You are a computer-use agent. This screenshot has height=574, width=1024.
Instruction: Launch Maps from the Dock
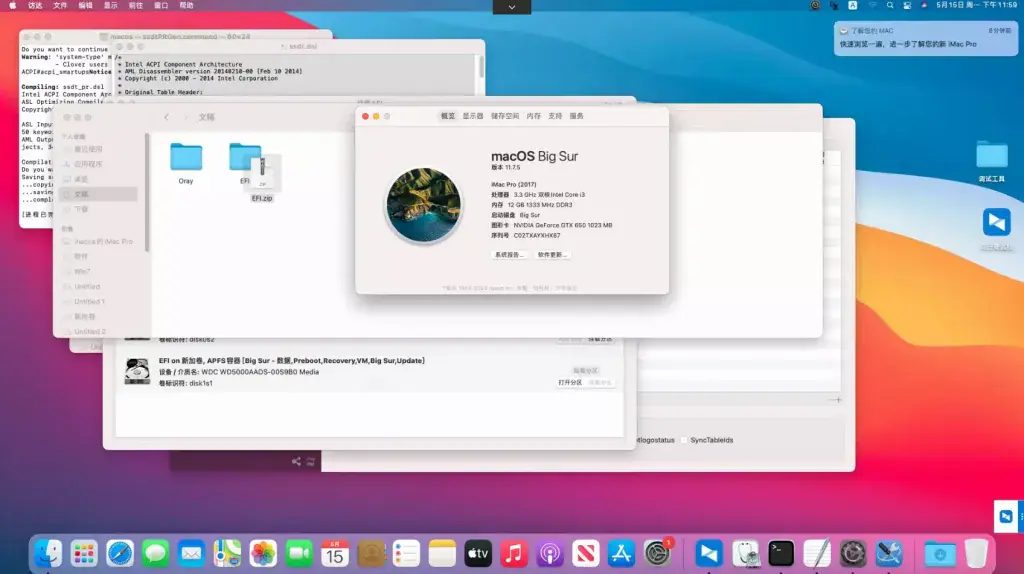(227, 554)
